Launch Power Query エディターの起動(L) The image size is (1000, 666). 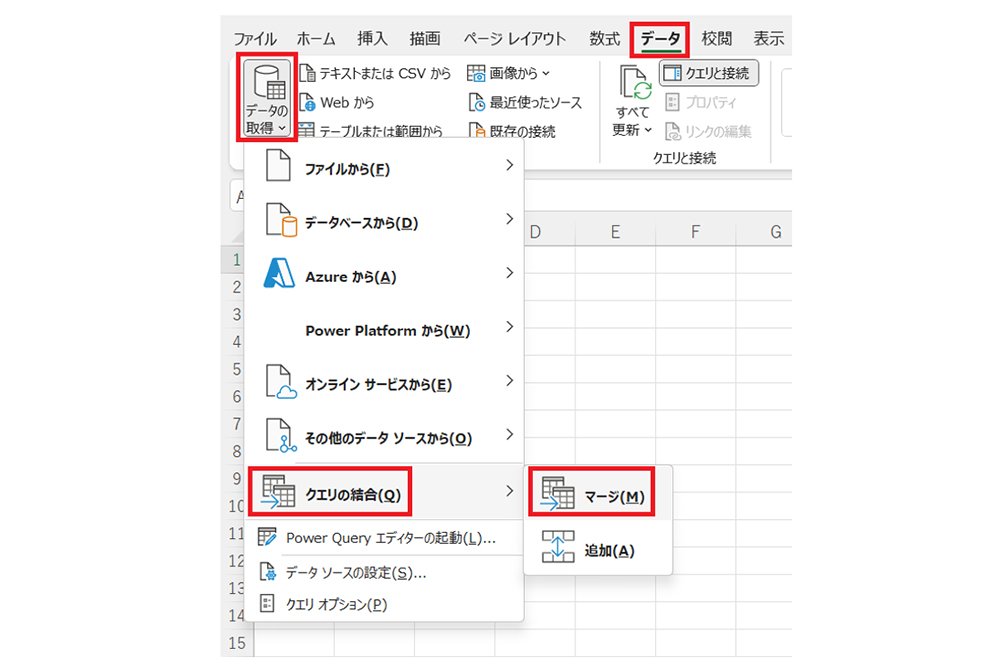tap(384, 538)
